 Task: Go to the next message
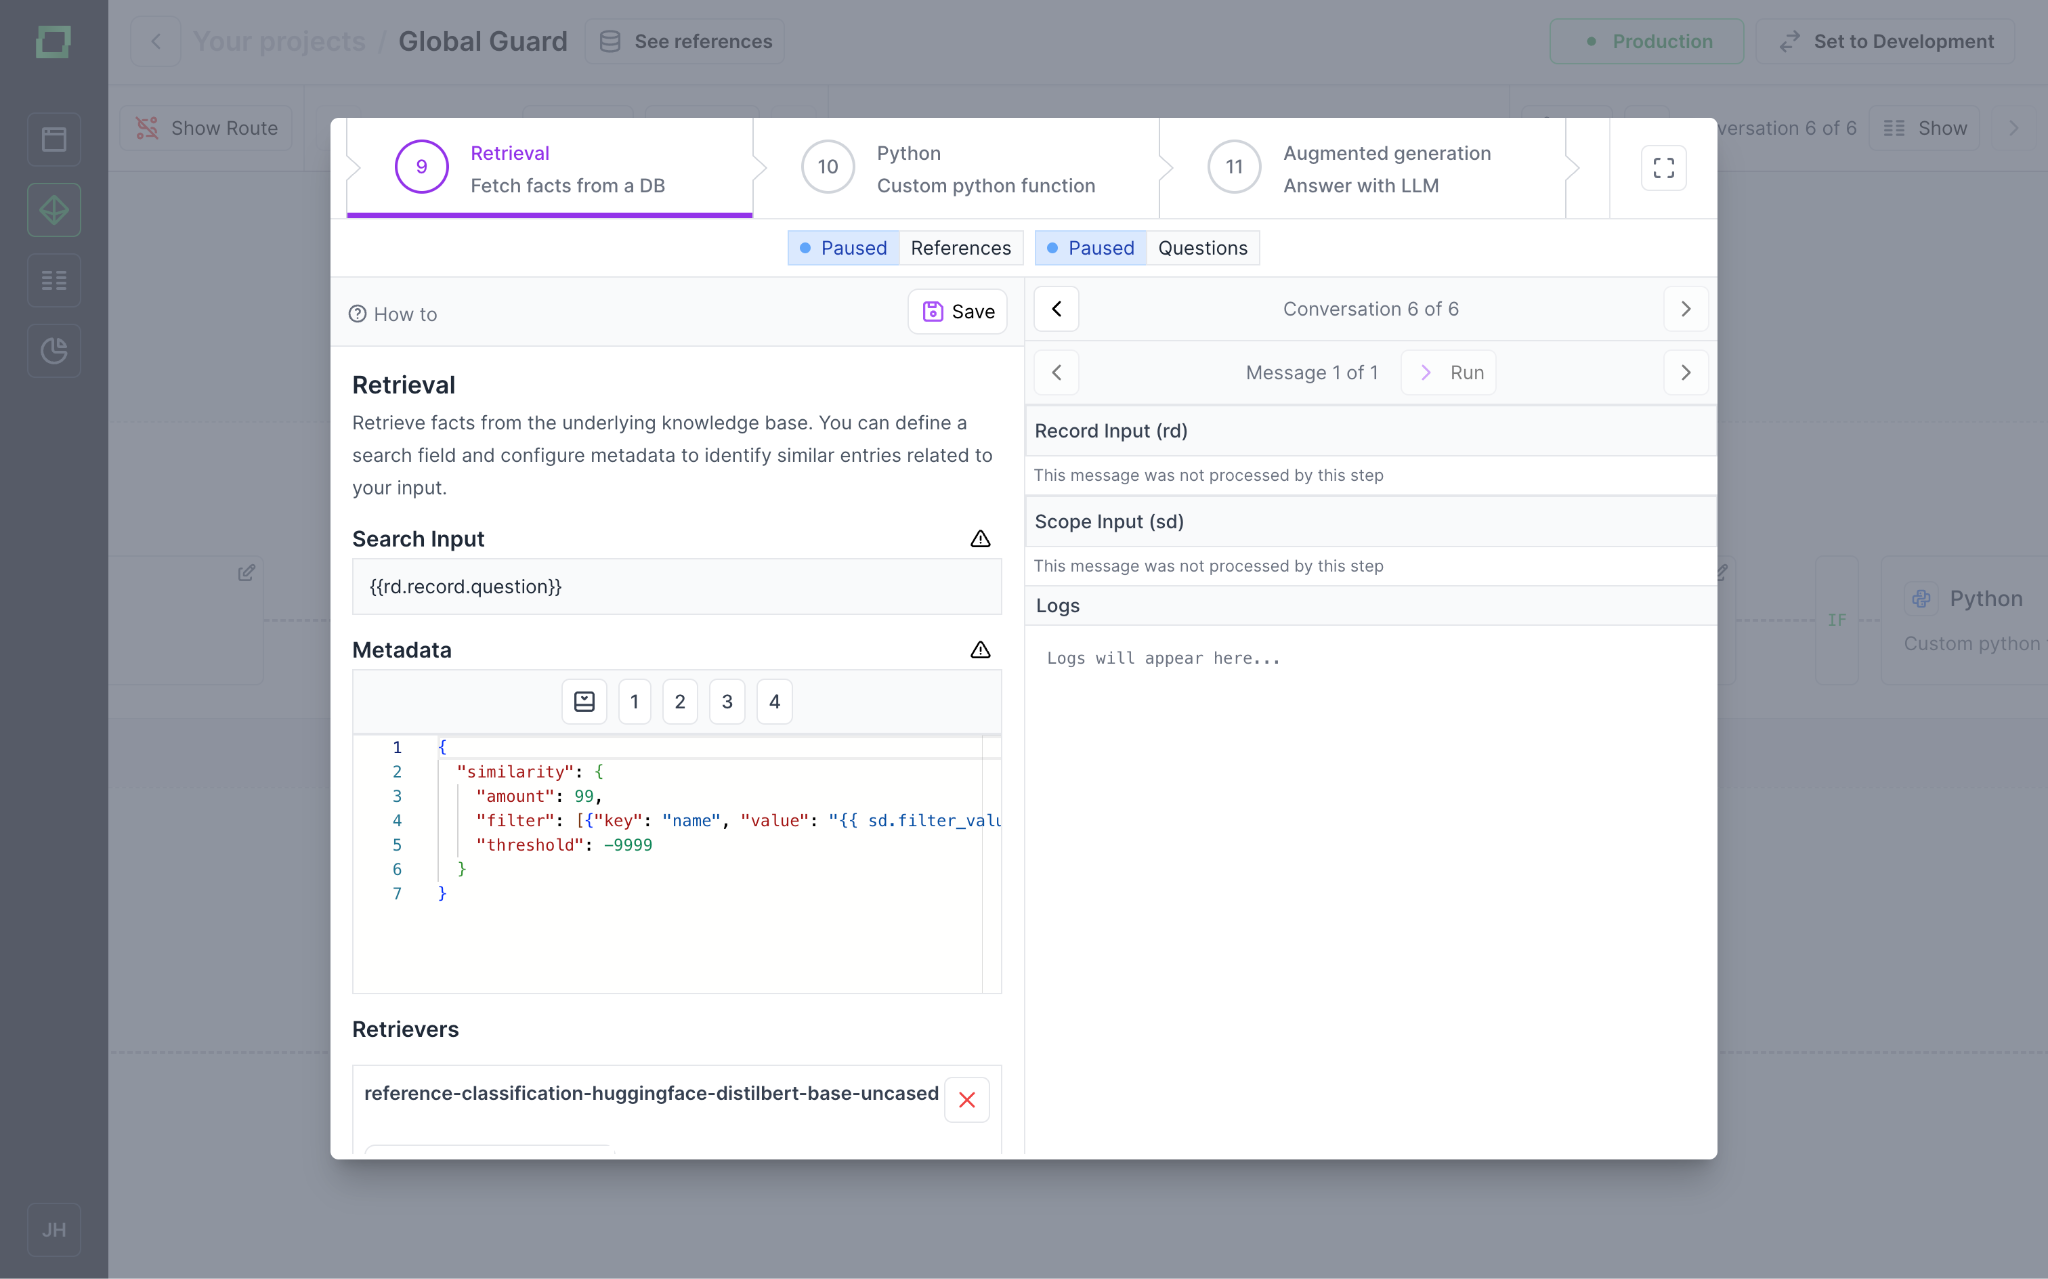coord(1685,373)
